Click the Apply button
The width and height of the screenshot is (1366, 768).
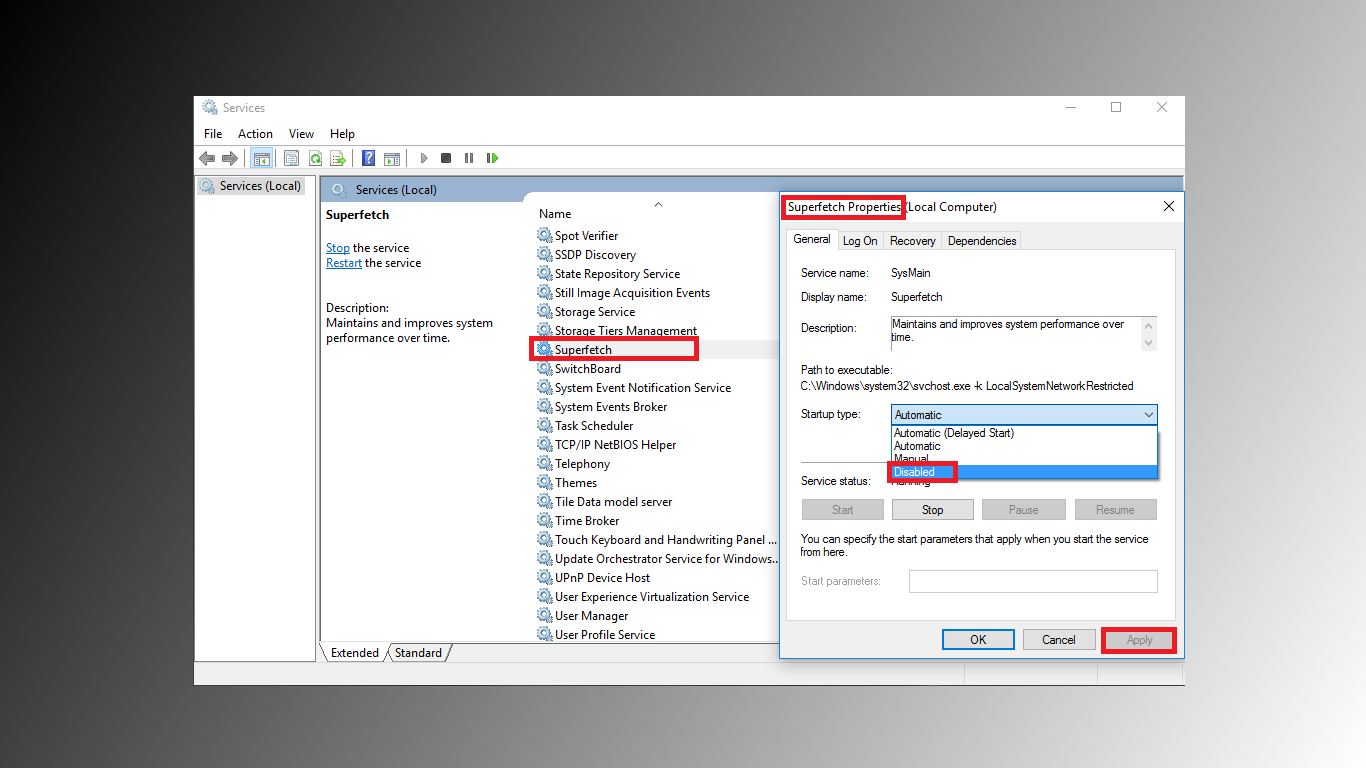tap(1140, 640)
